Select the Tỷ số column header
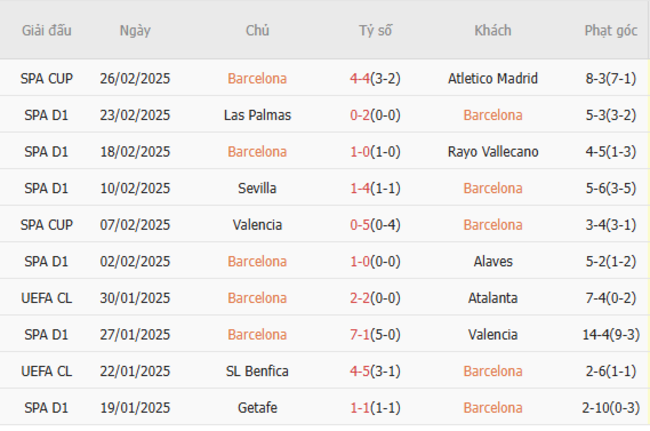 coord(375,31)
